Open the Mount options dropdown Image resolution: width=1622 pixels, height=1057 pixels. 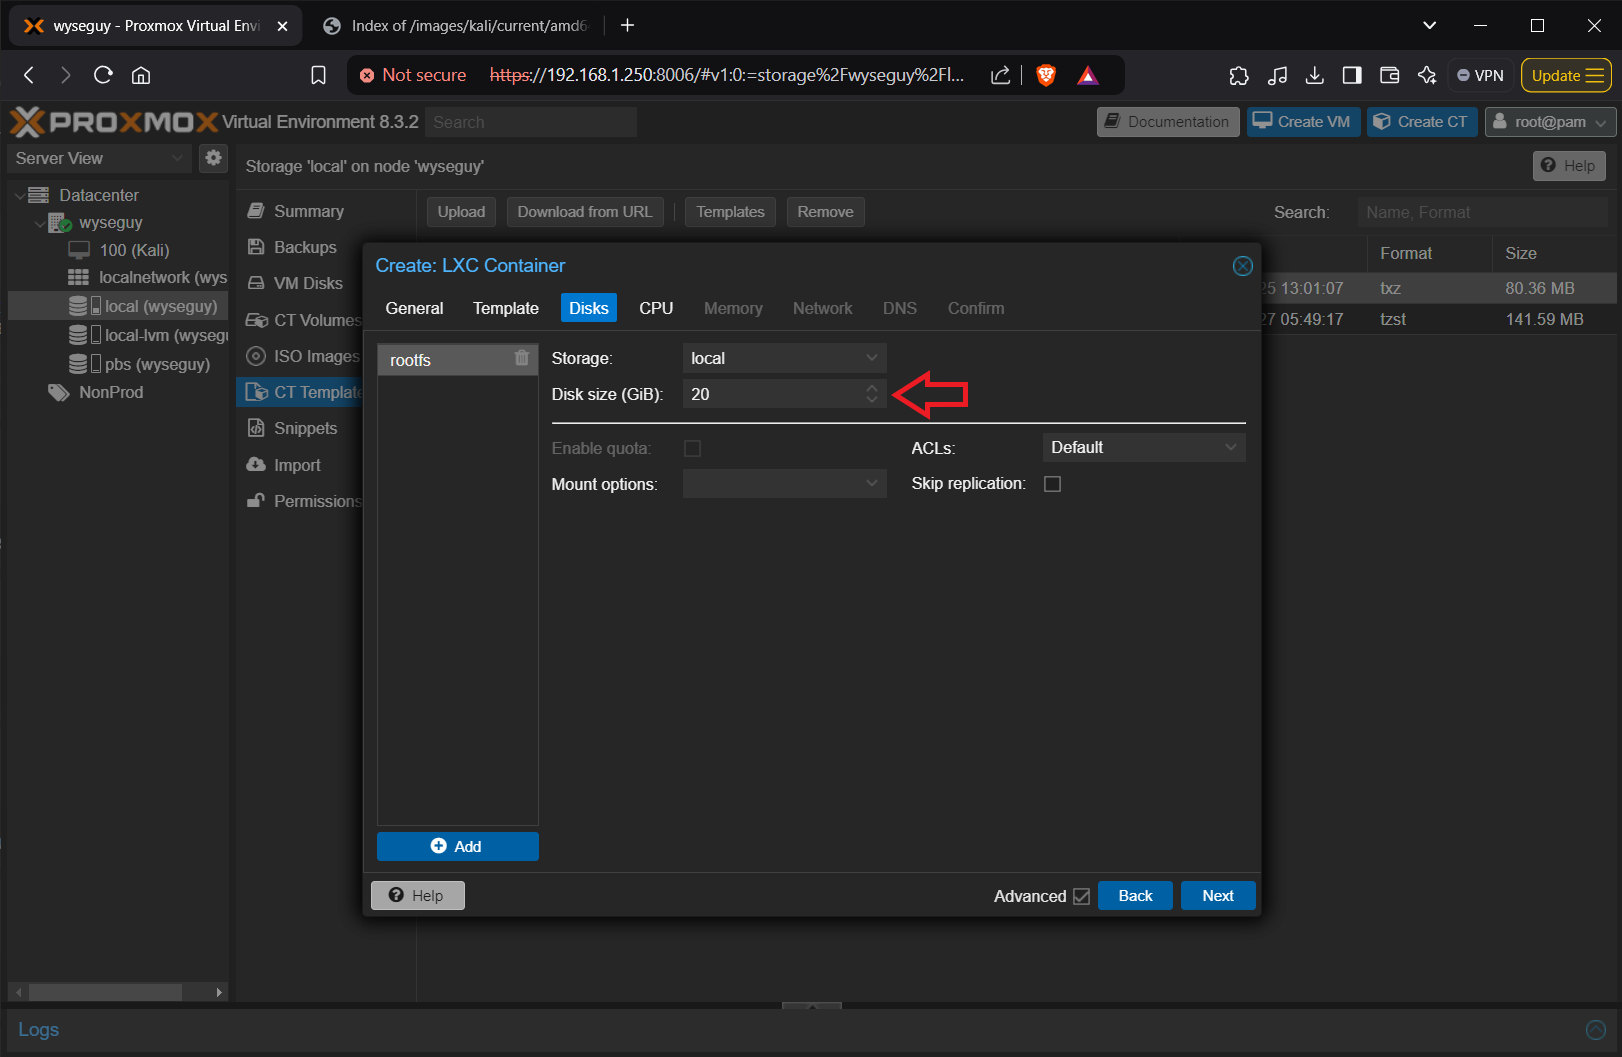point(785,484)
